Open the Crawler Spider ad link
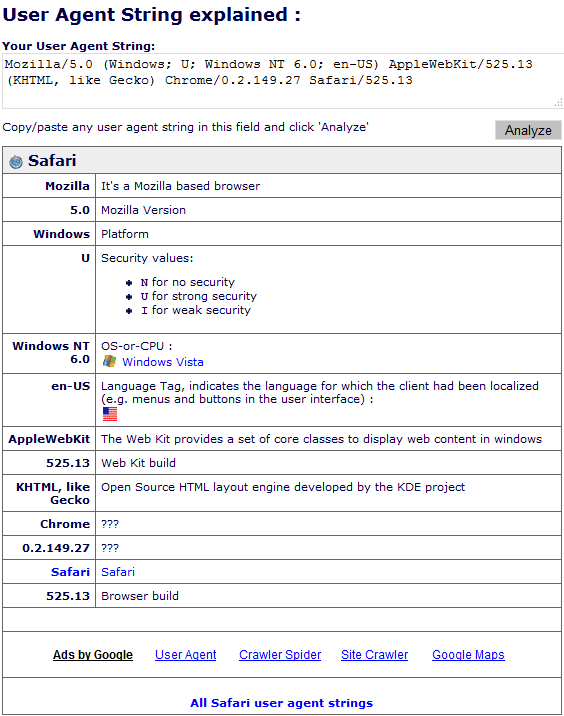 click(280, 655)
